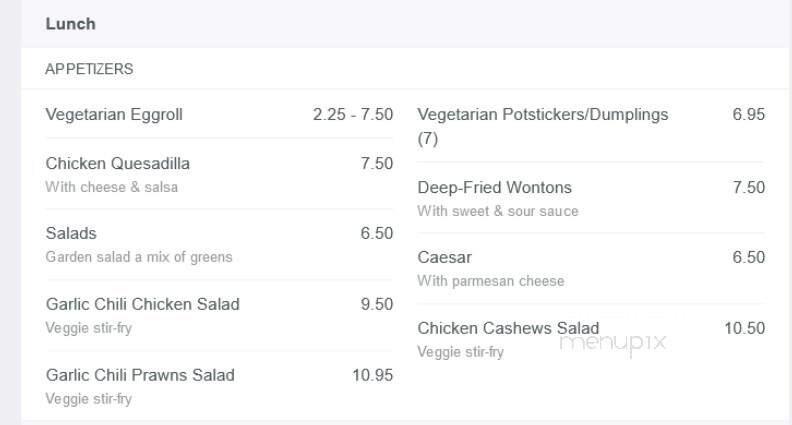Click 'With cheese & salsa' description
The width and height of the screenshot is (792, 425).
point(112,187)
